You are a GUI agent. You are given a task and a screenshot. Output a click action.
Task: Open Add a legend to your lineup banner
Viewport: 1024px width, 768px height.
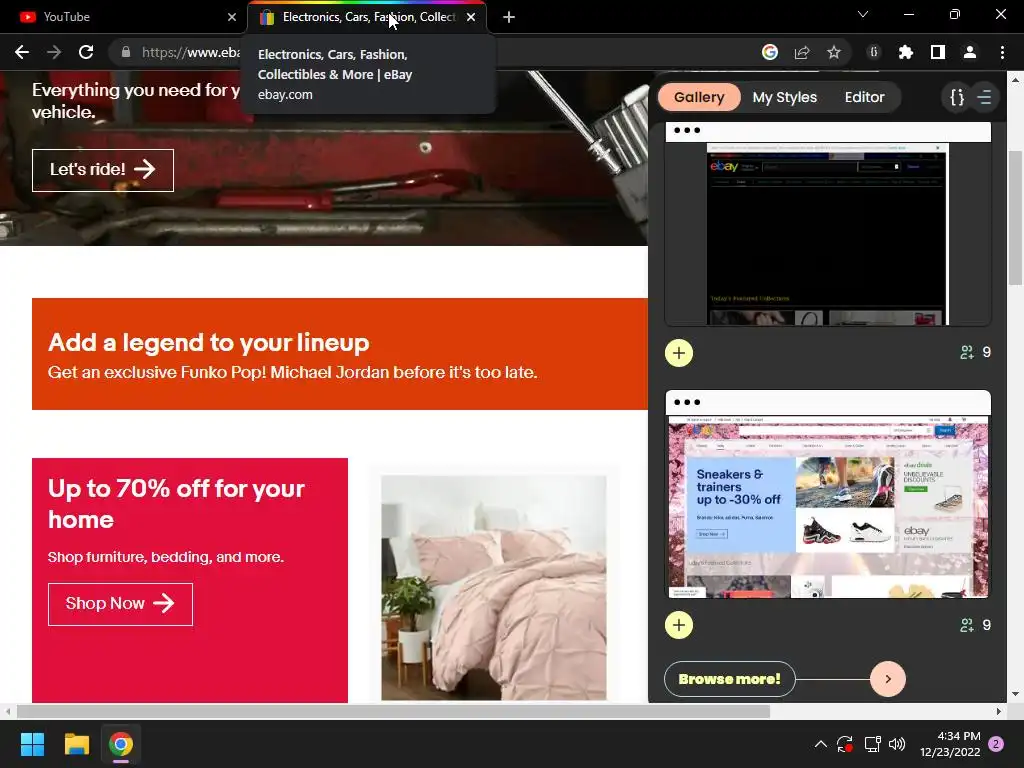point(340,354)
